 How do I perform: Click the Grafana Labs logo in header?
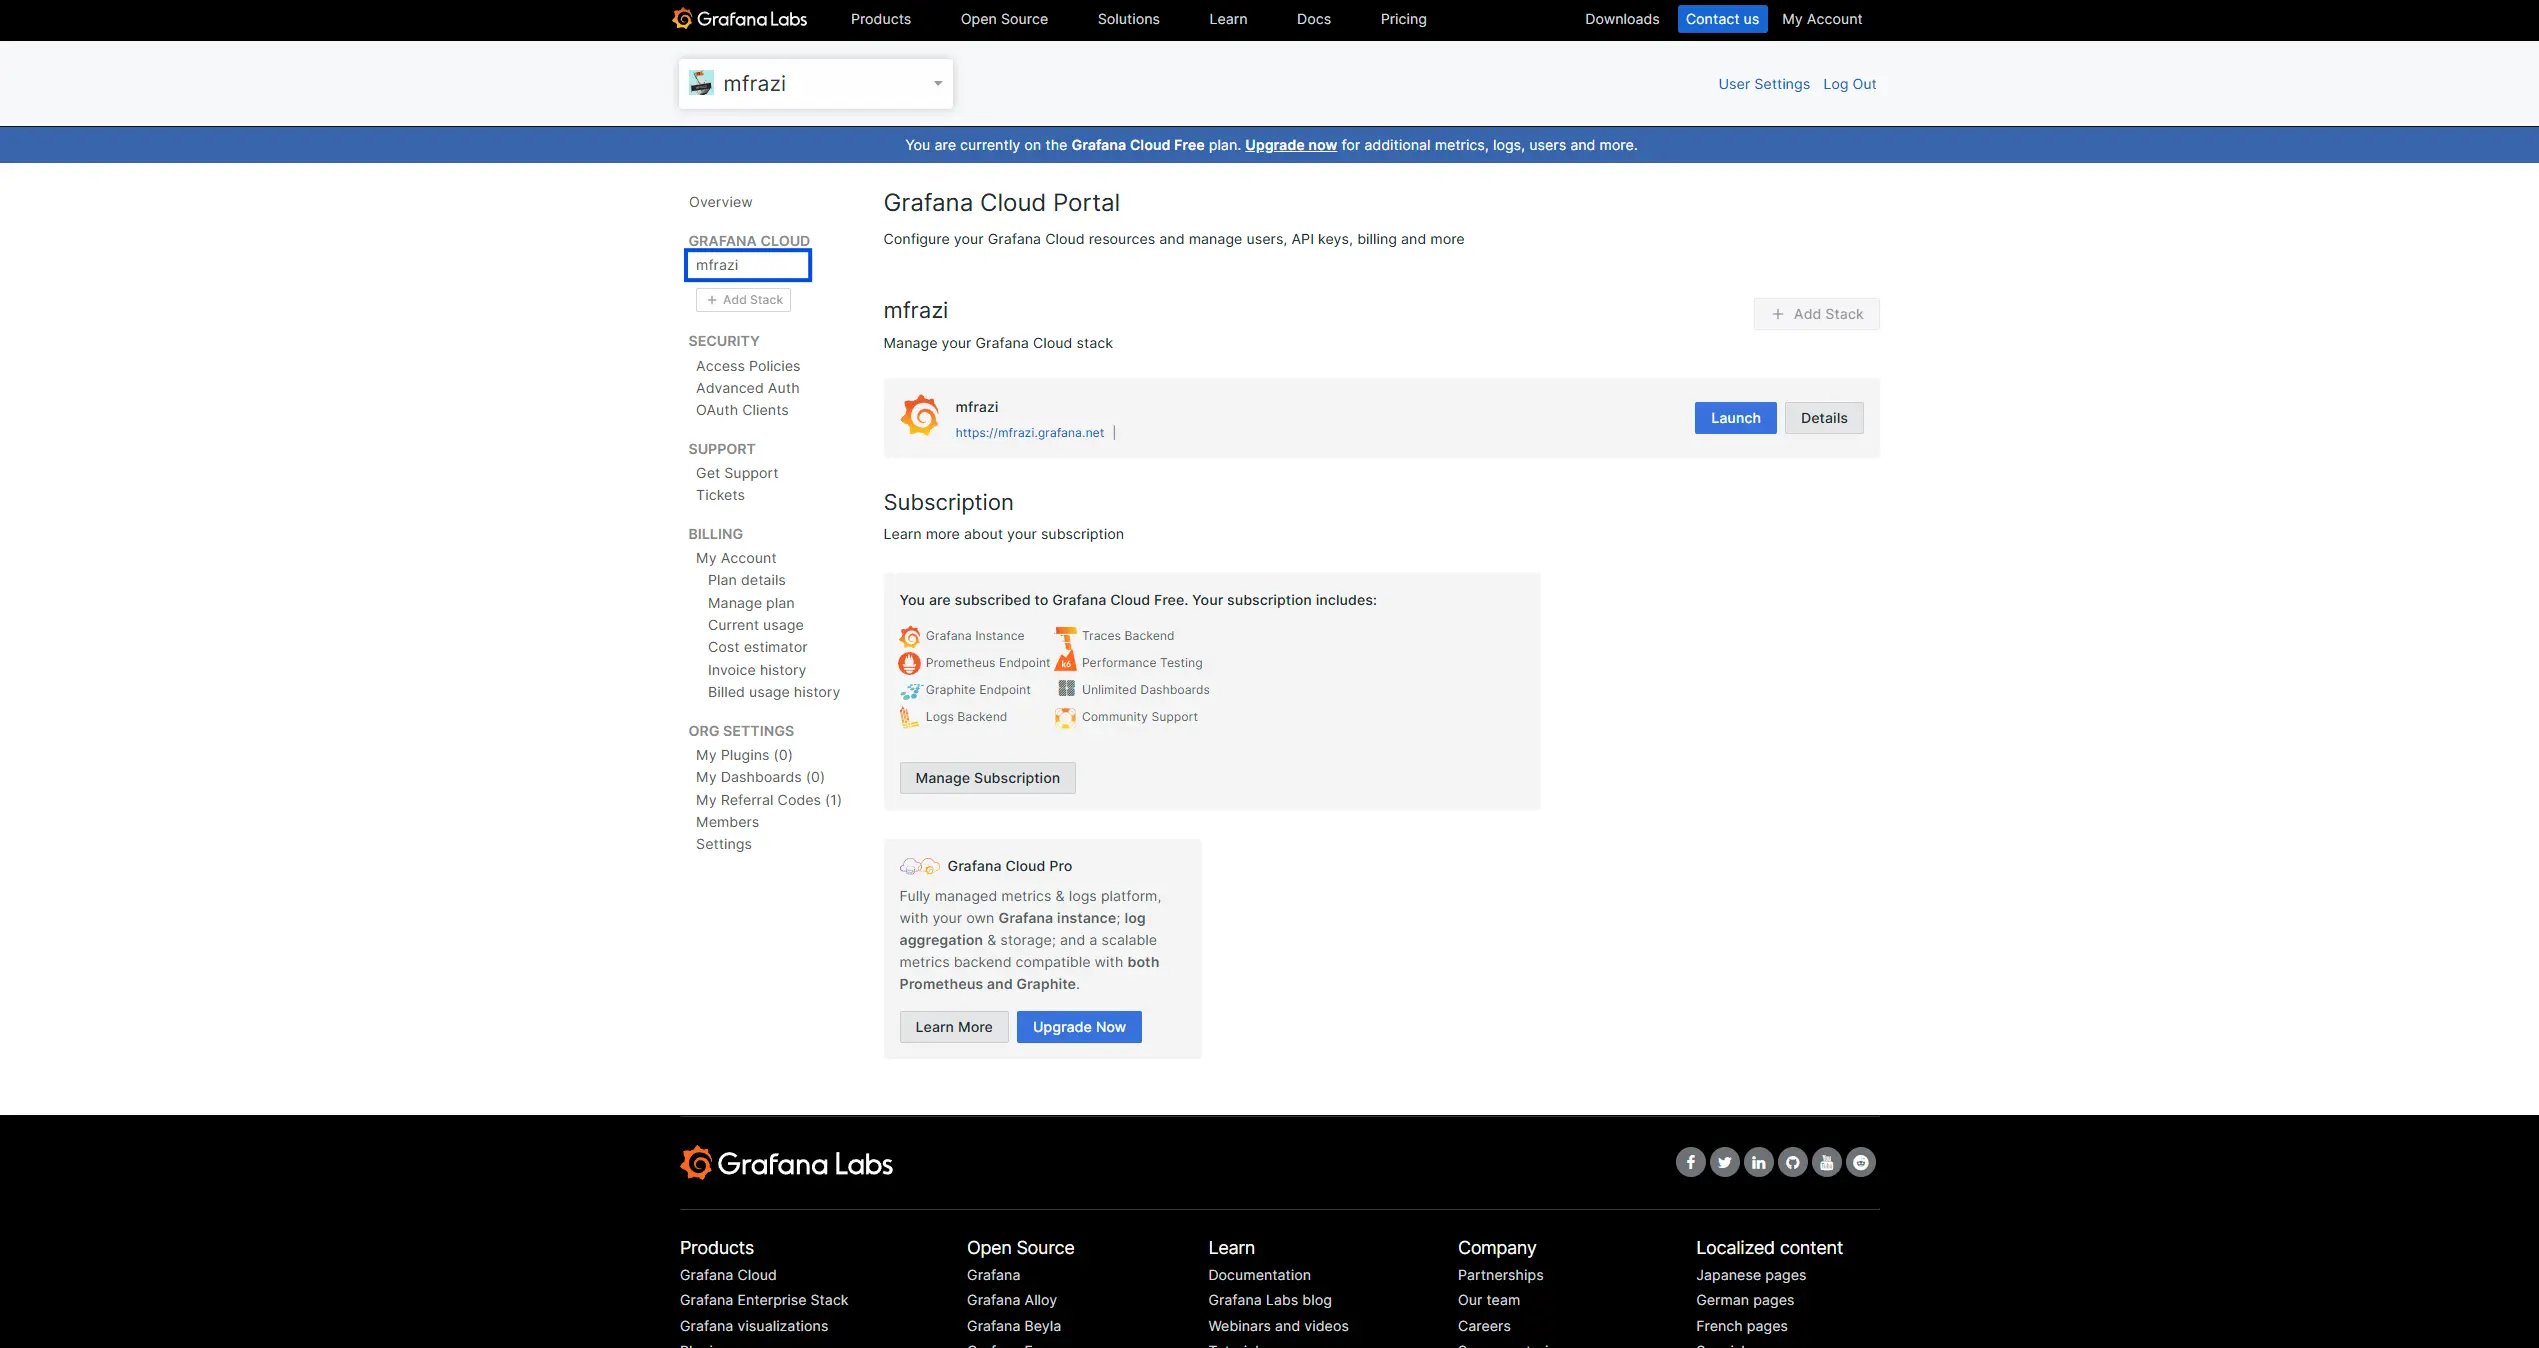click(x=739, y=19)
